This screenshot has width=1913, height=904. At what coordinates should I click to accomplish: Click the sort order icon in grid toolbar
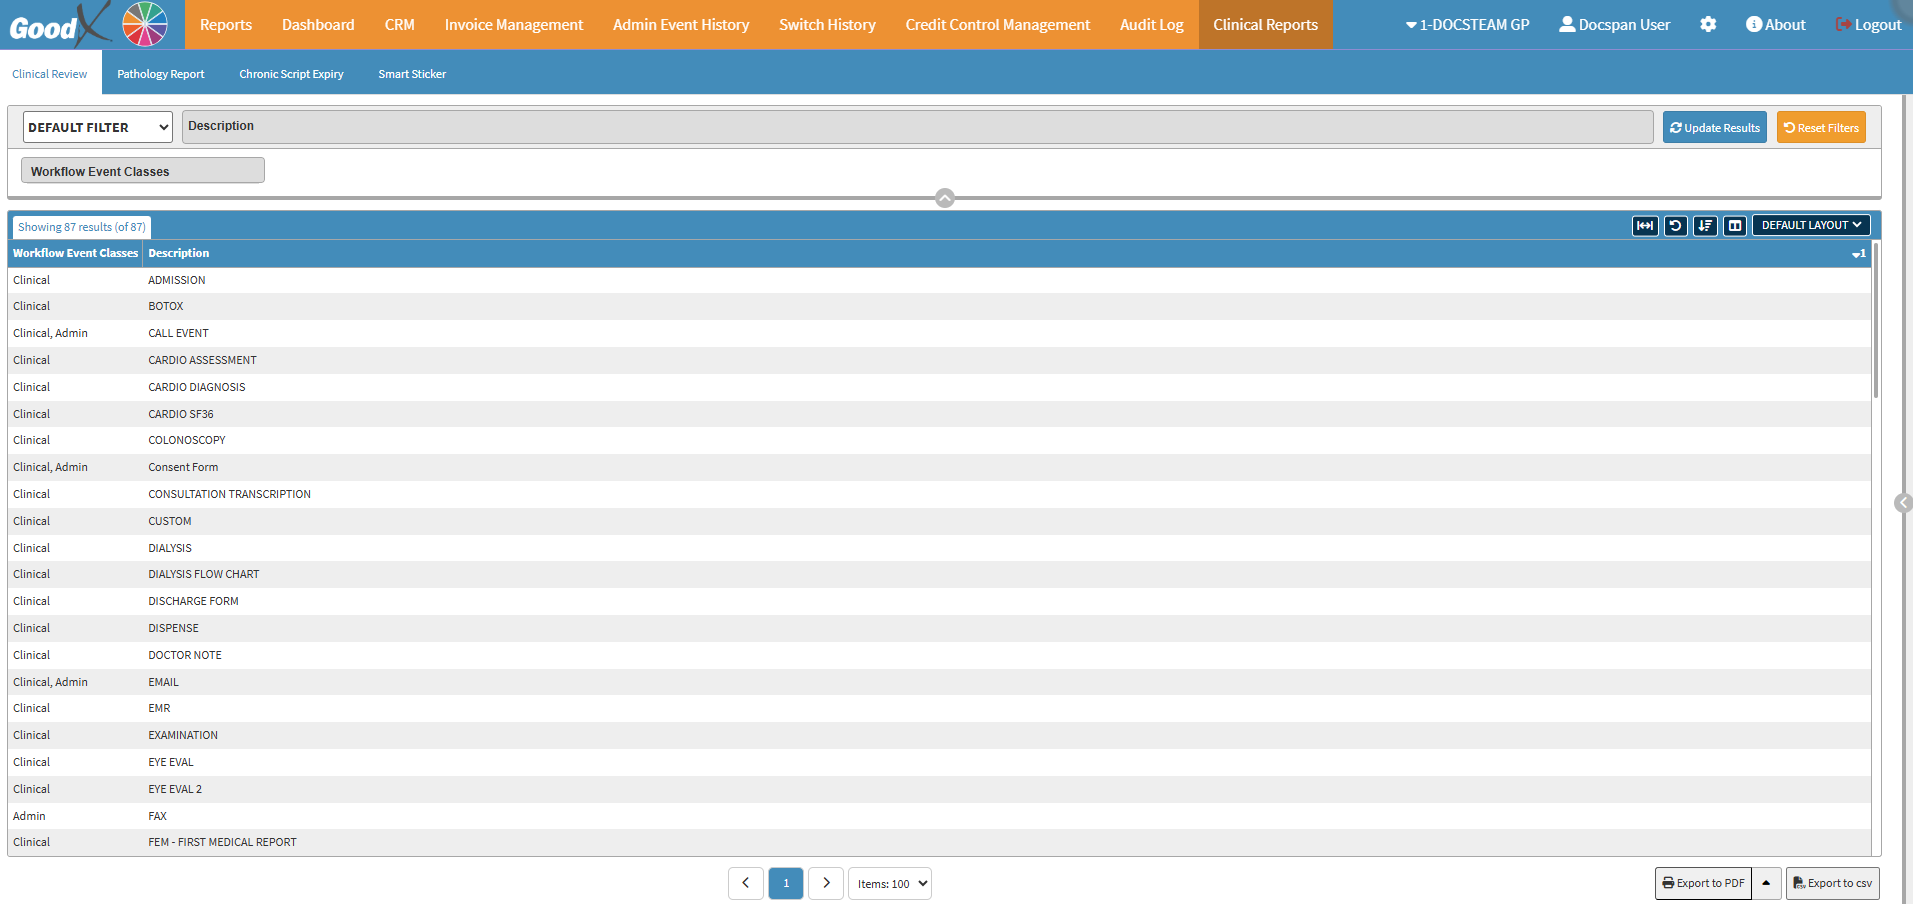[x=1705, y=226]
